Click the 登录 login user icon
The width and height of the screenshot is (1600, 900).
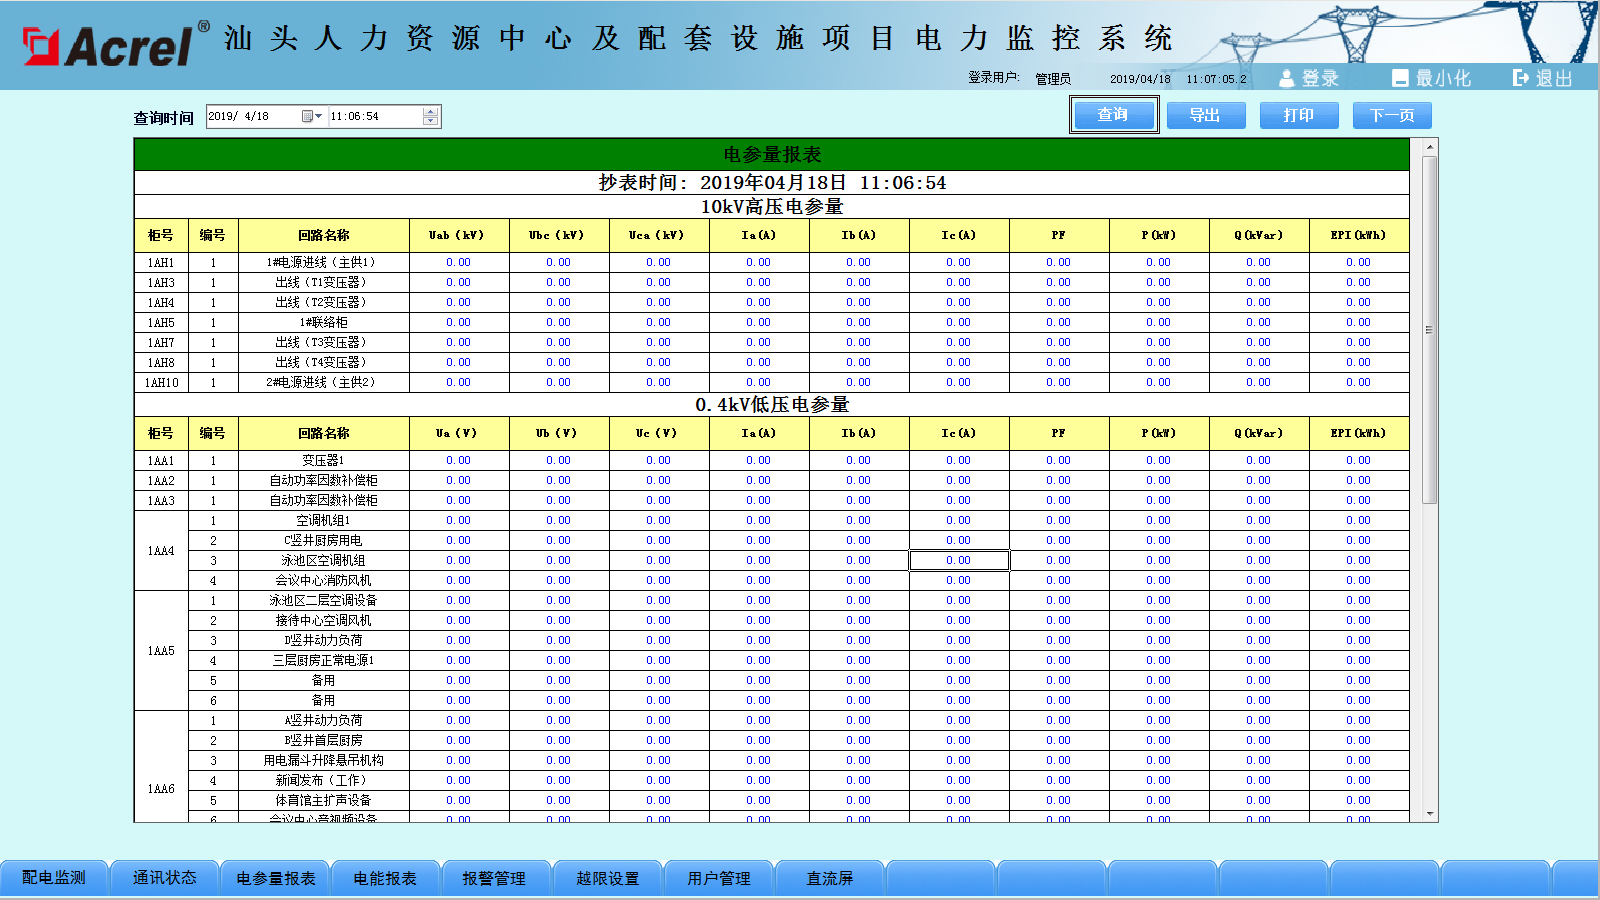pos(1287,78)
